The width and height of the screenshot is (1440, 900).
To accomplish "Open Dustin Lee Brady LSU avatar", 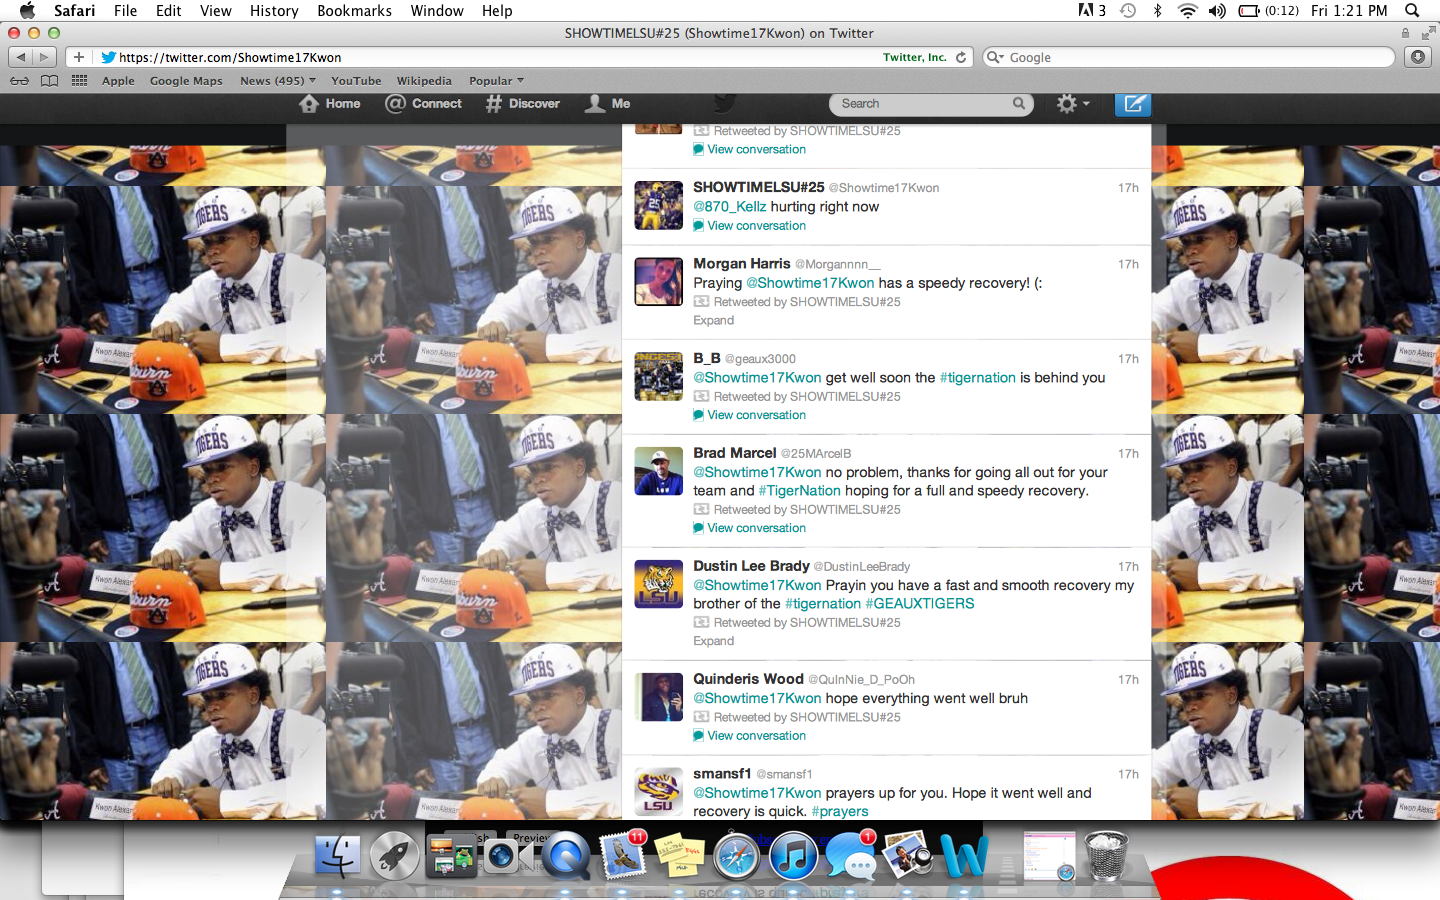I will (659, 584).
